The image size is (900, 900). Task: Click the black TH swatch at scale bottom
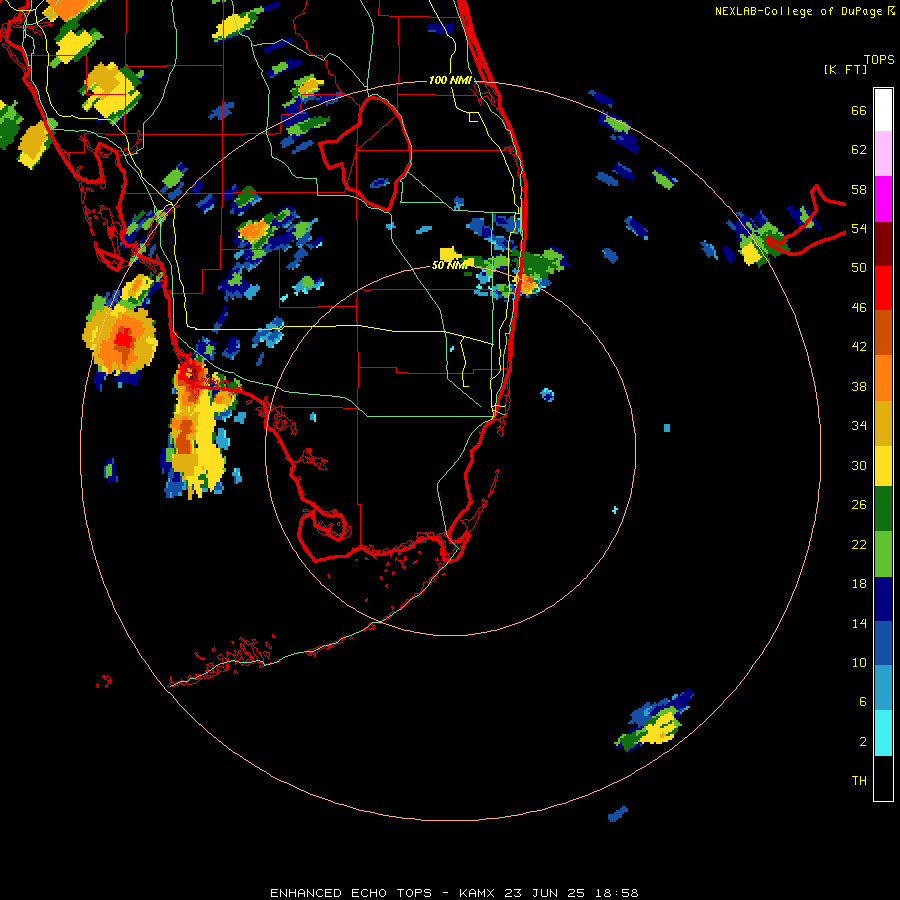click(883, 778)
